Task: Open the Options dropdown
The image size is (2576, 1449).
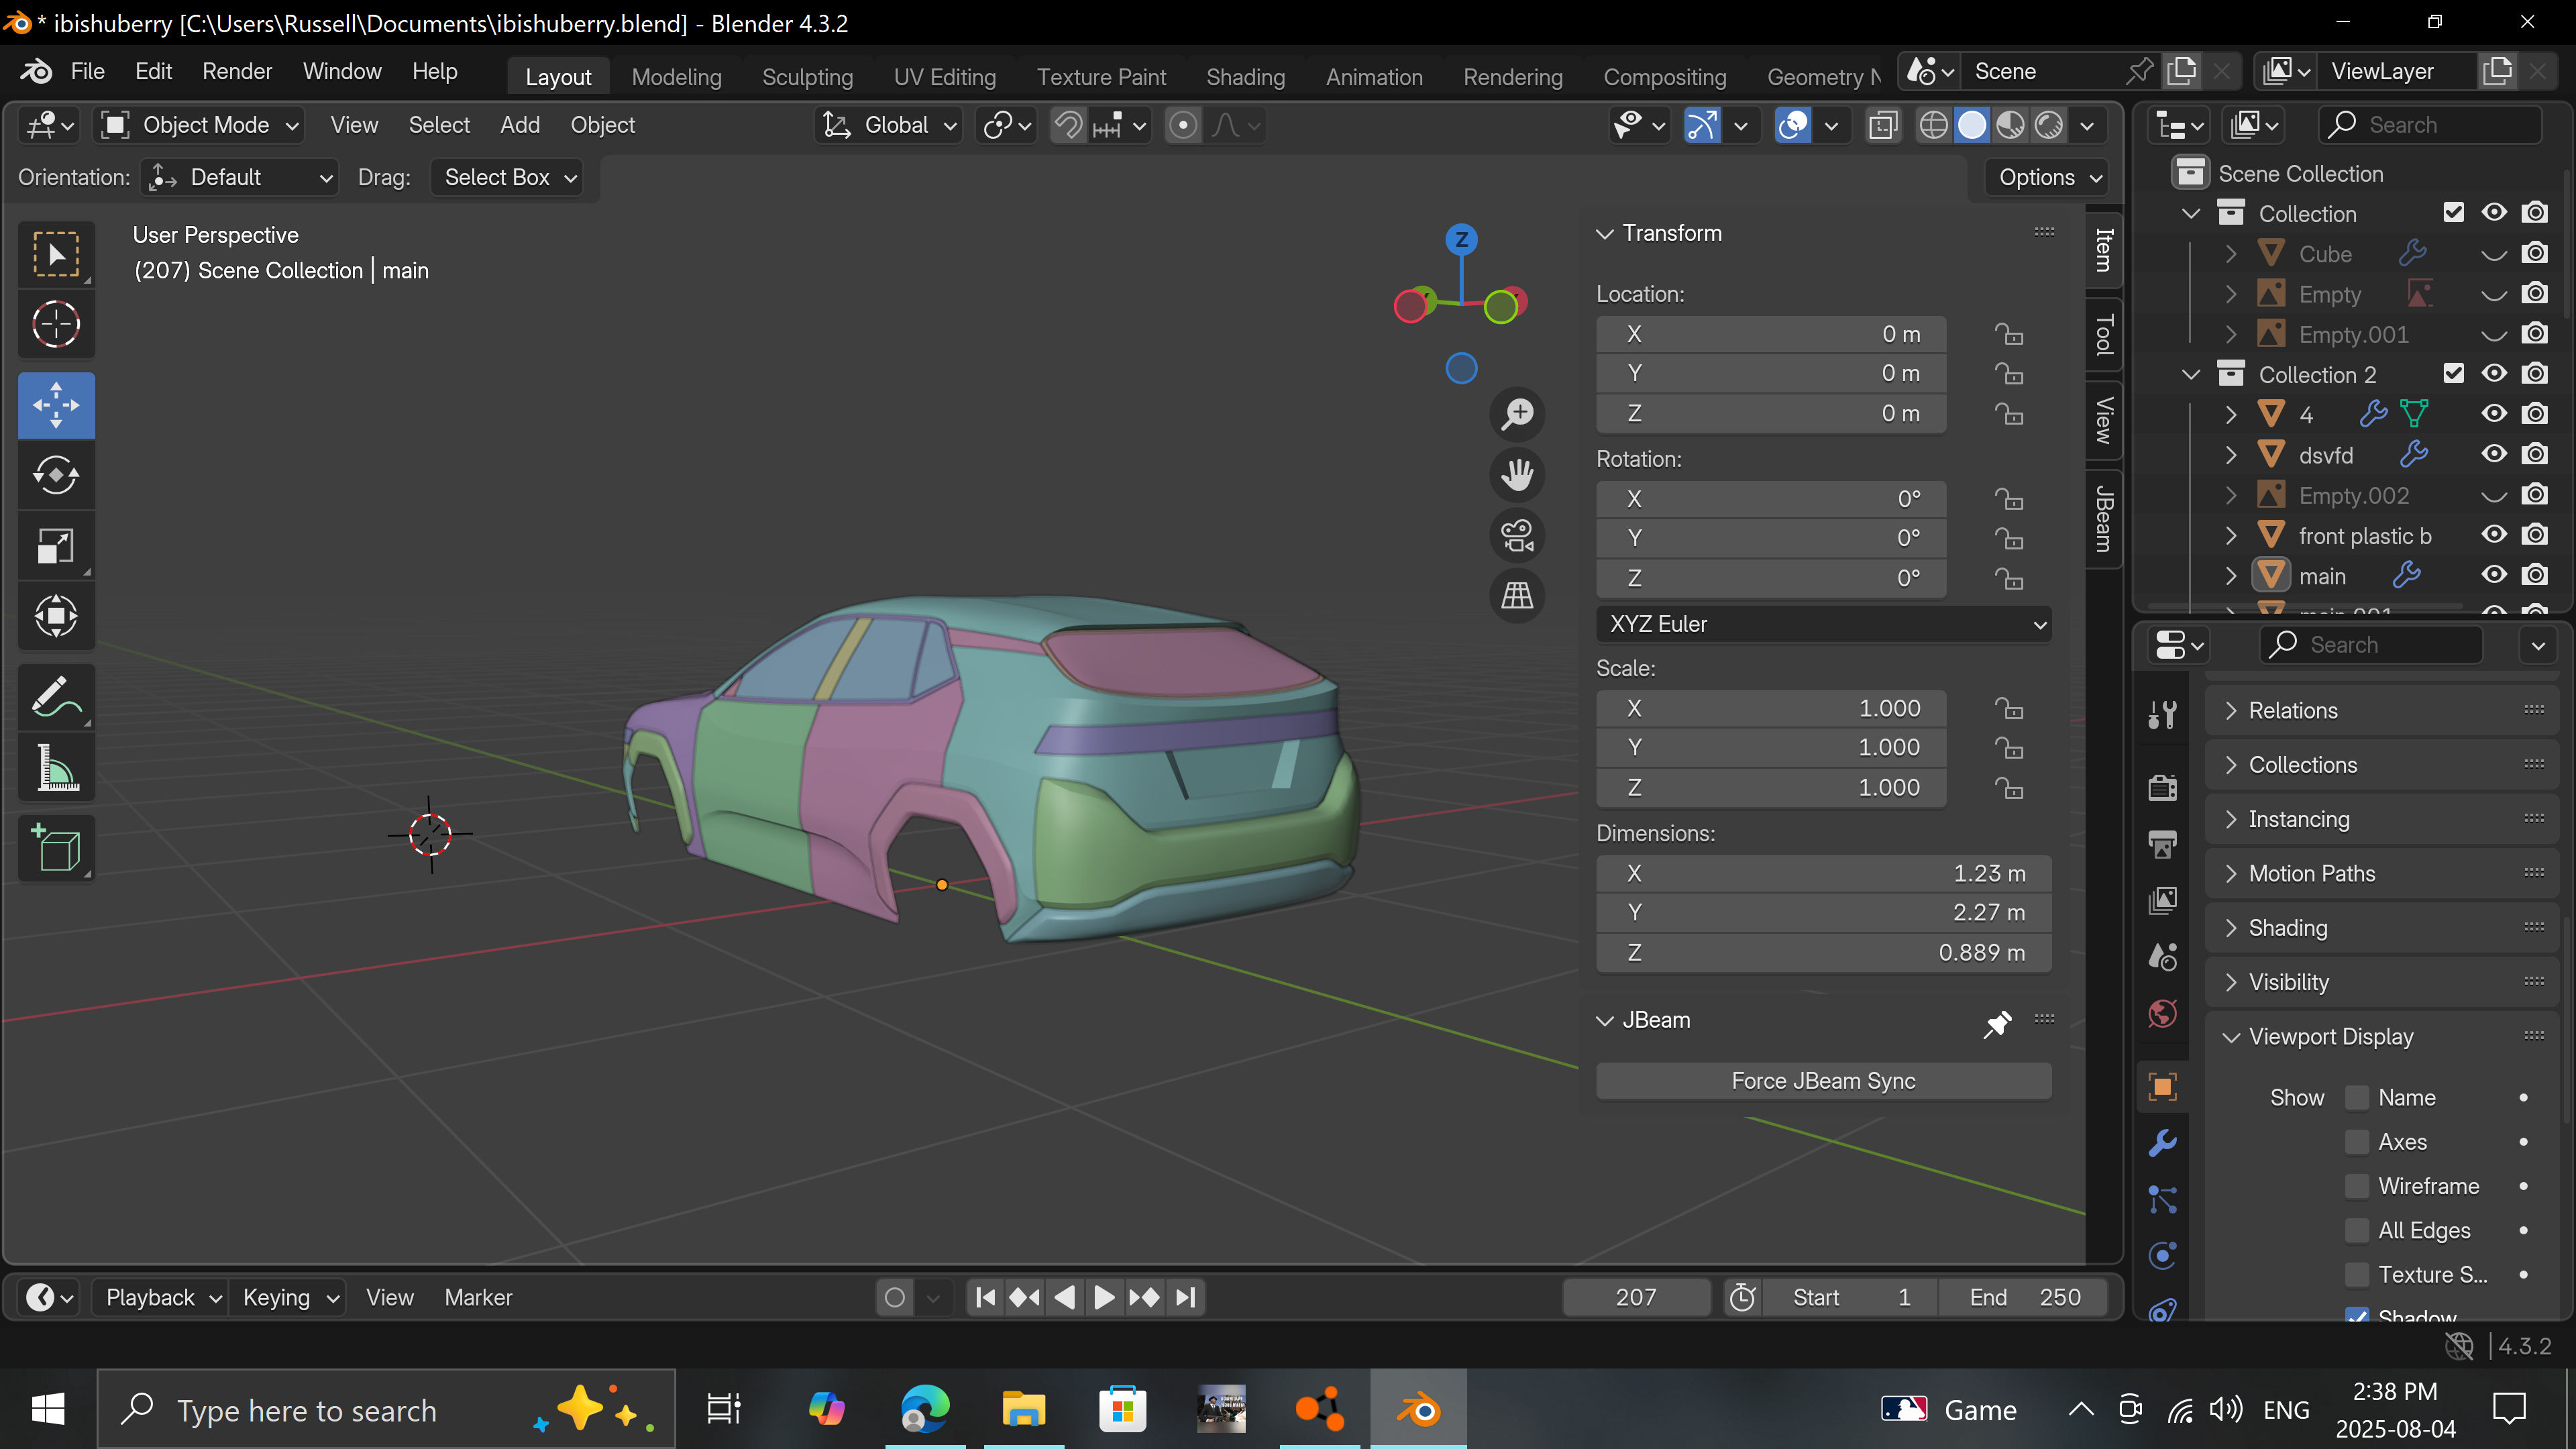Action: click(x=2048, y=178)
